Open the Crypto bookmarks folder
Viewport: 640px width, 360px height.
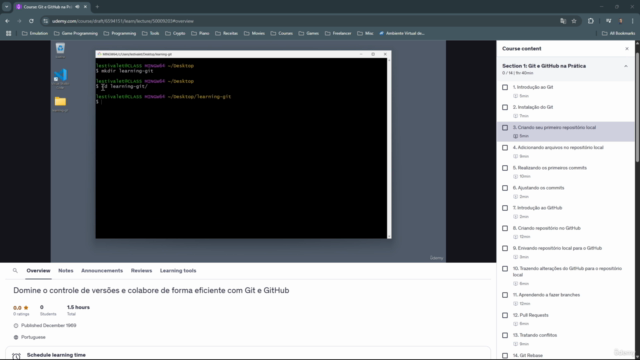click(x=175, y=33)
